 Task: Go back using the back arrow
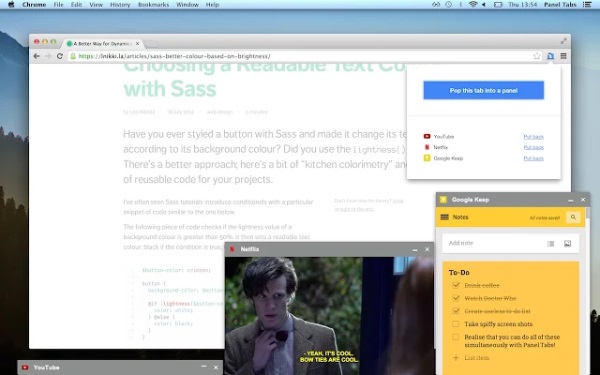pos(37,56)
